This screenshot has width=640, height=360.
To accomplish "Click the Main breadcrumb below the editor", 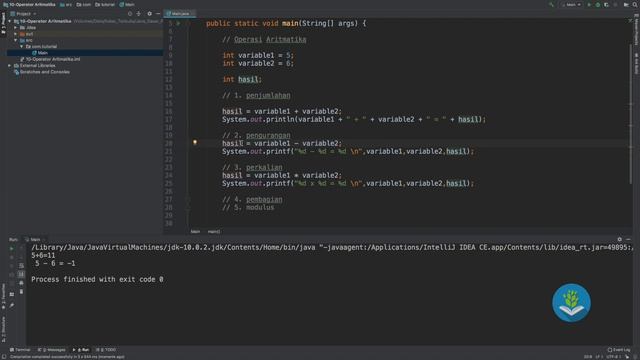I will (195, 231).
